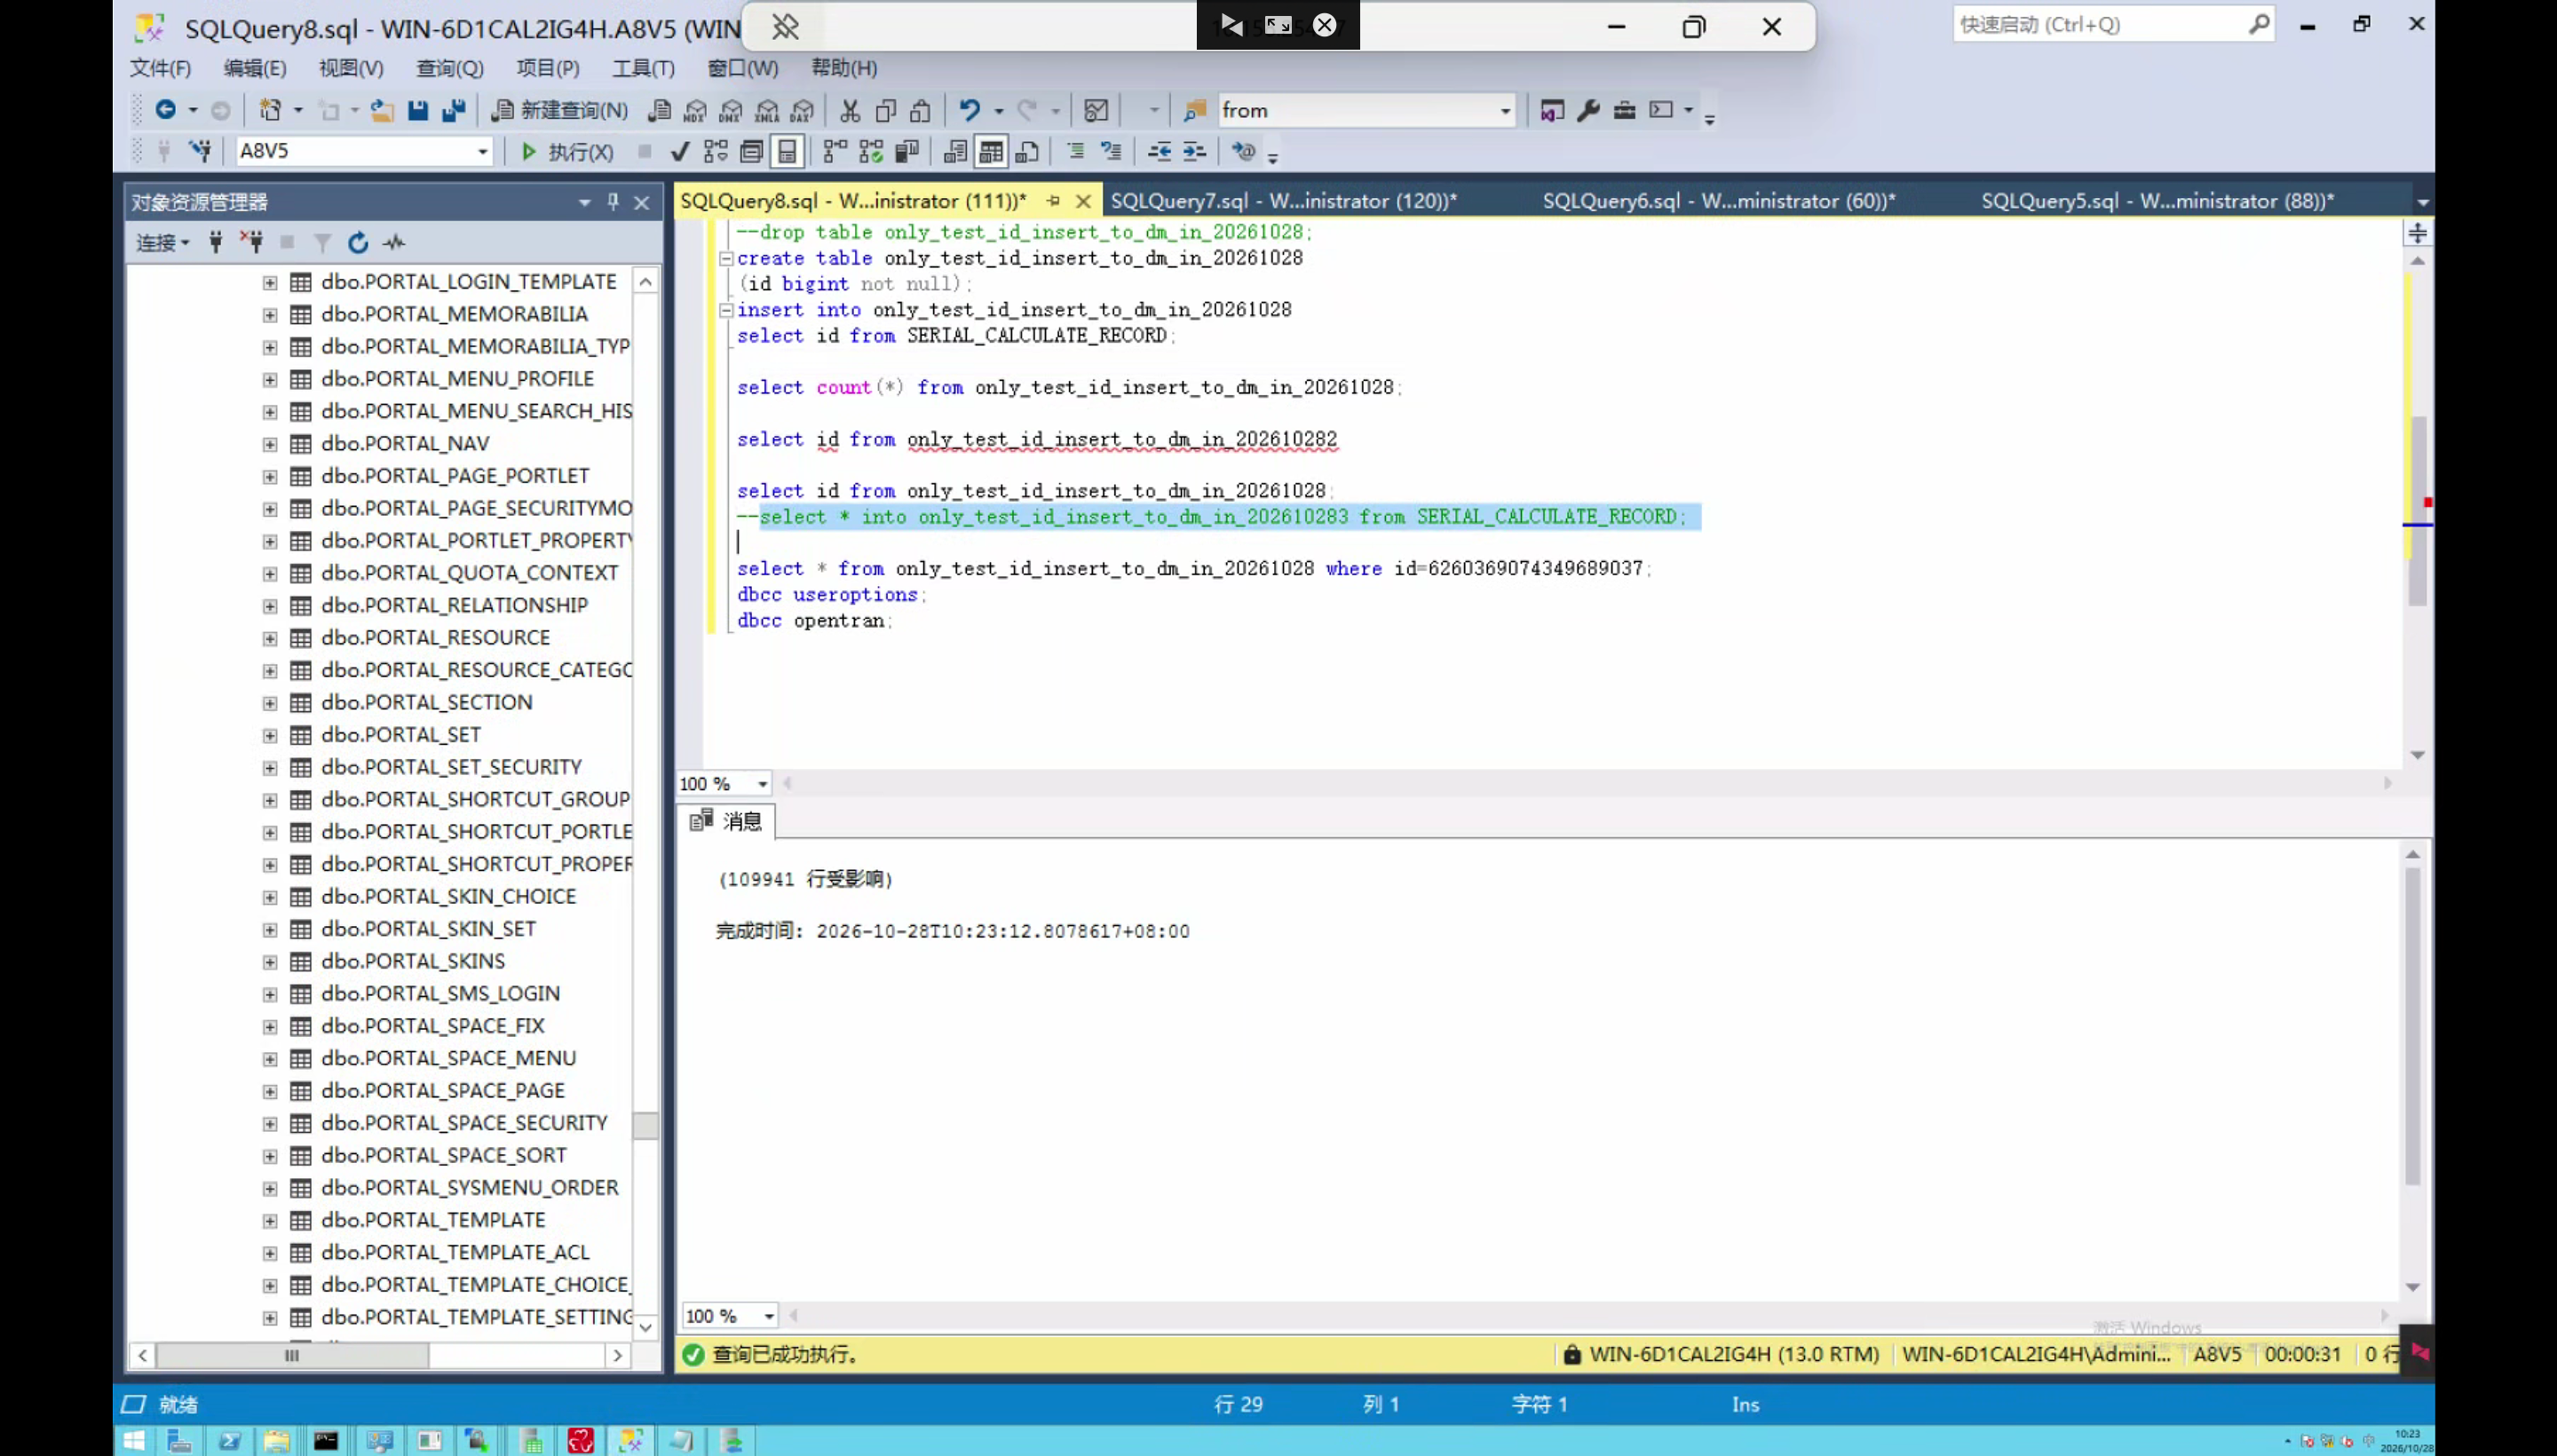Viewport: 2557px width, 1456px height.
Task: Open the 查询(Q) menu
Action: (449, 68)
